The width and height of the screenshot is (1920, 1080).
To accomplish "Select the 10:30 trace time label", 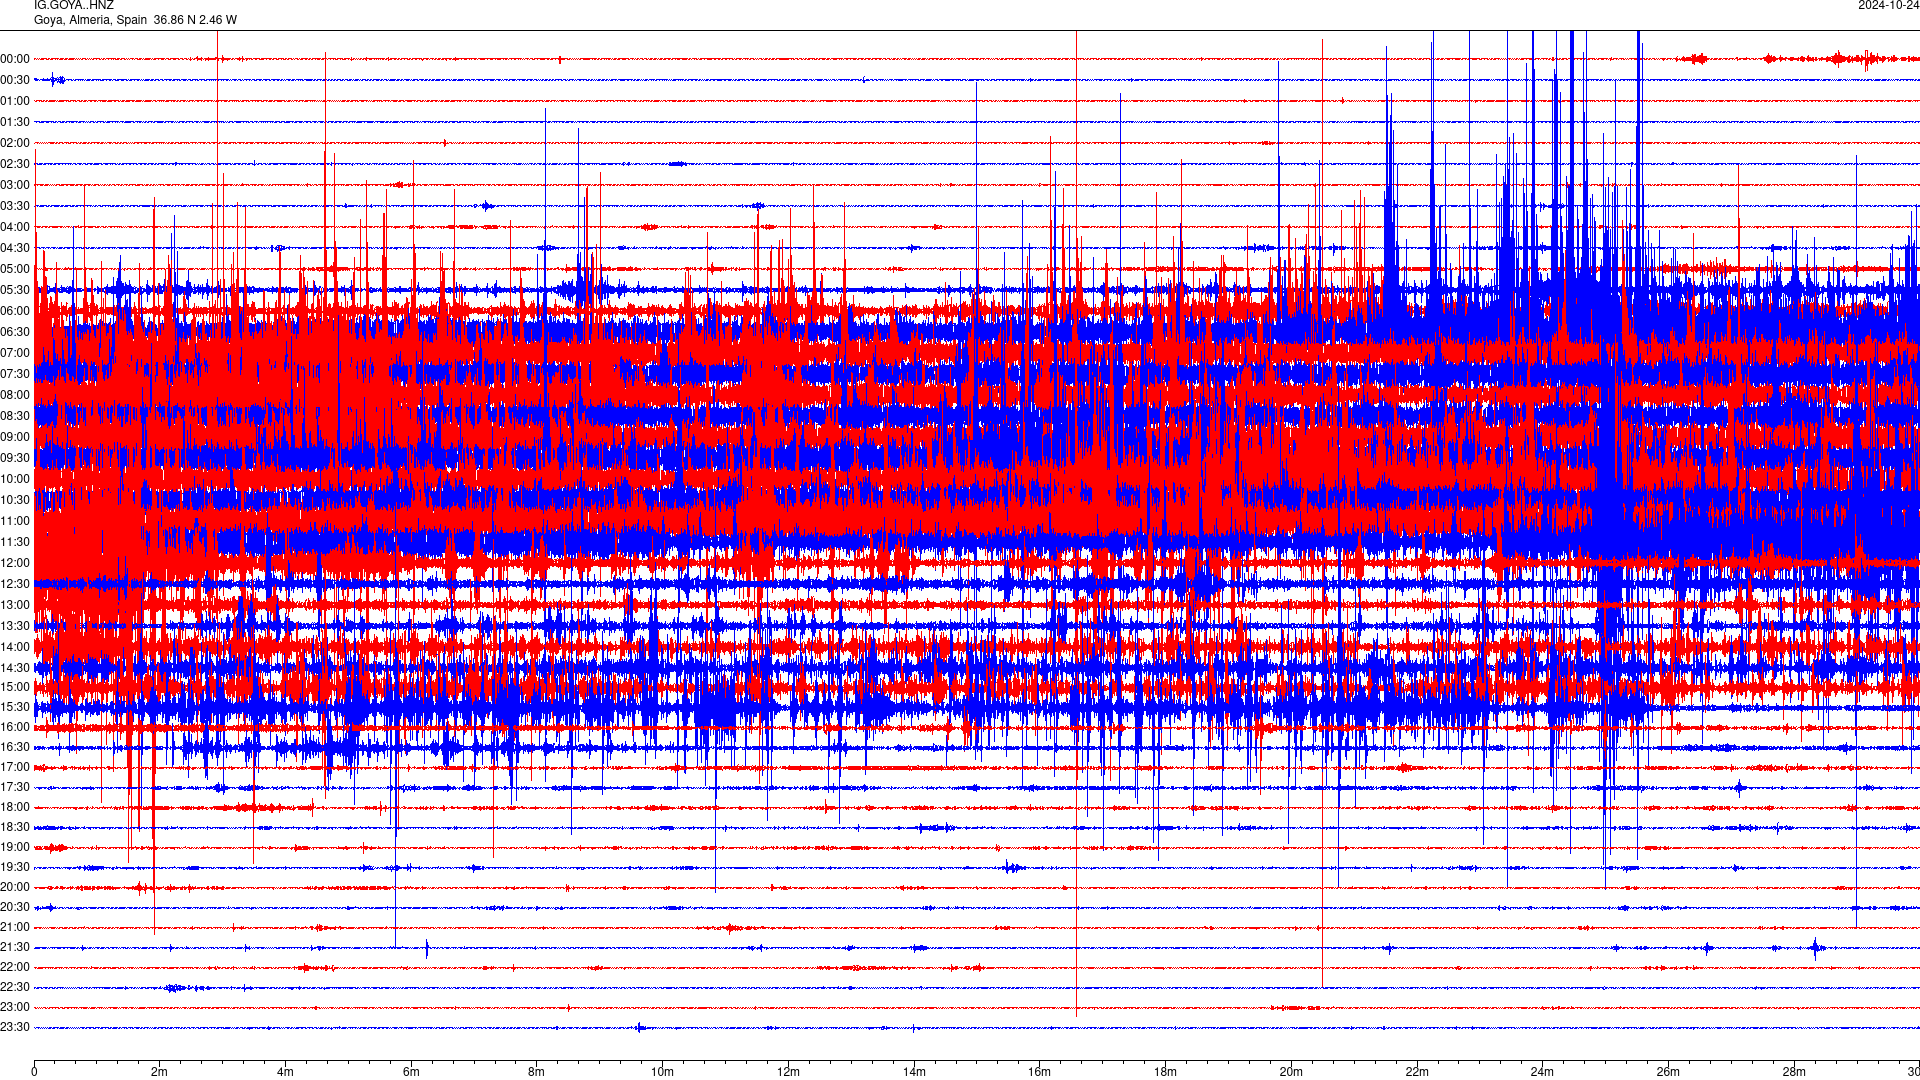I will pyautogui.click(x=15, y=500).
